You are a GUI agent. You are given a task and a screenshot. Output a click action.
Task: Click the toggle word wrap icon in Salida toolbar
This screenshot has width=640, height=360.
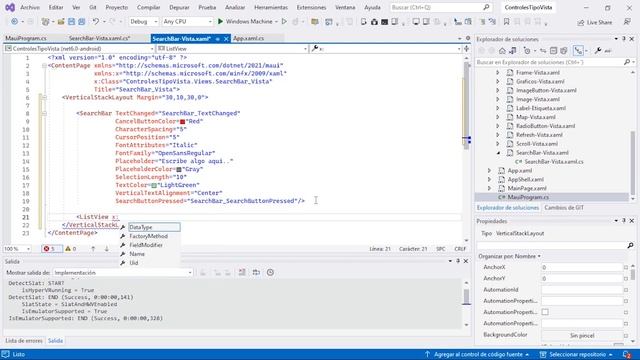coord(256,272)
